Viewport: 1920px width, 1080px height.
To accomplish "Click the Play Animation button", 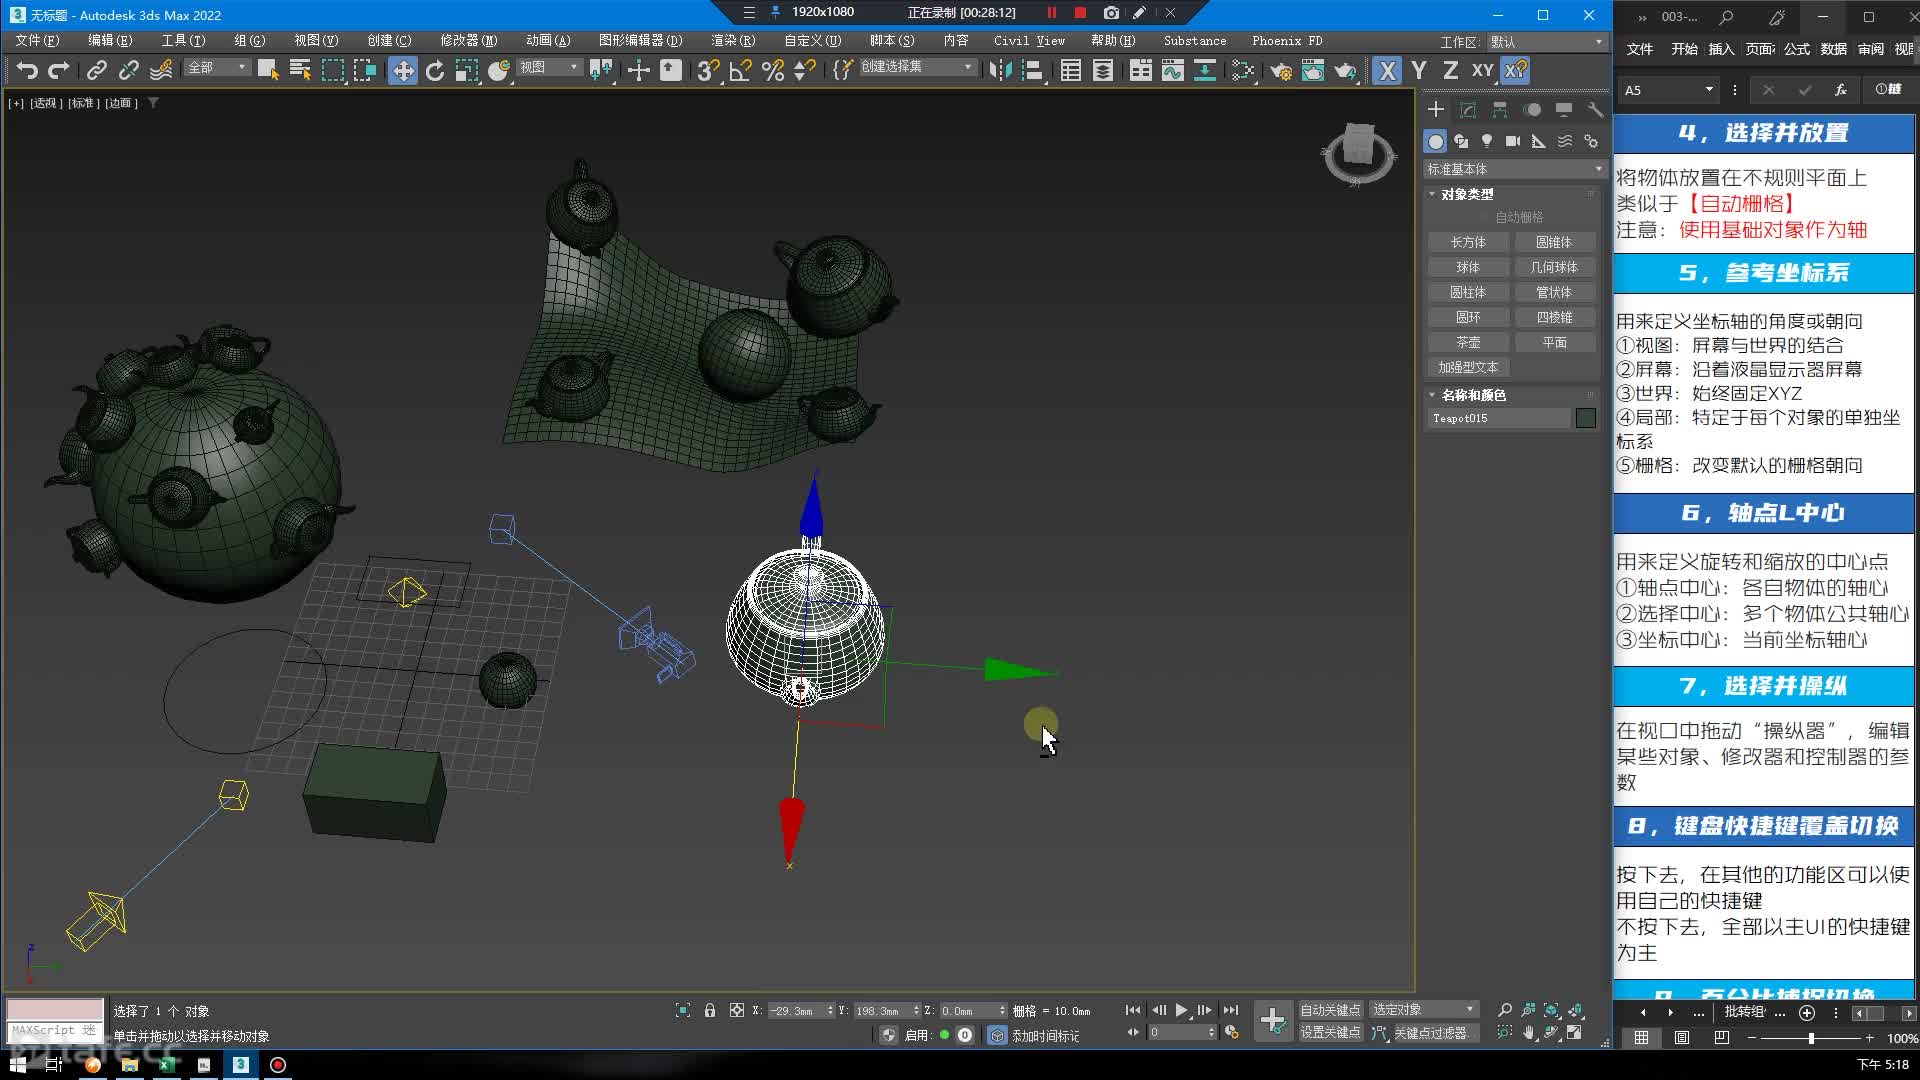I will point(1181,1010).
